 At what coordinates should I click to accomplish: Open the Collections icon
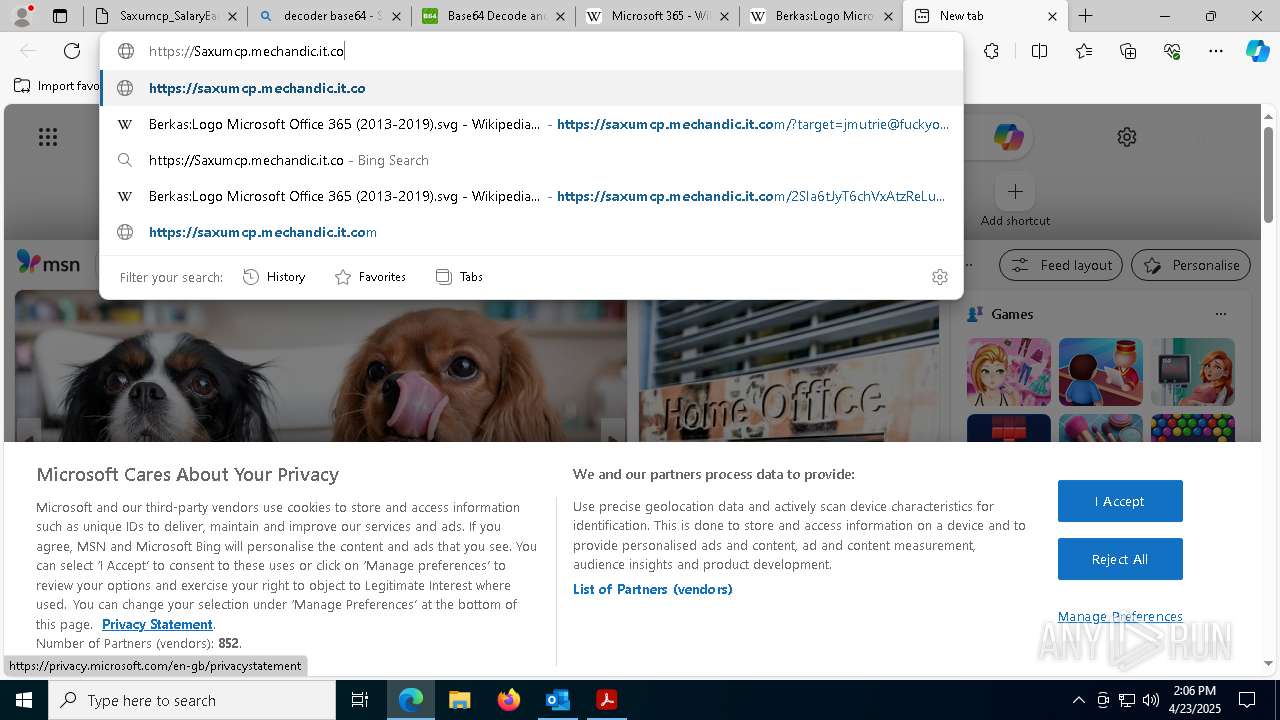[1128, 51]
